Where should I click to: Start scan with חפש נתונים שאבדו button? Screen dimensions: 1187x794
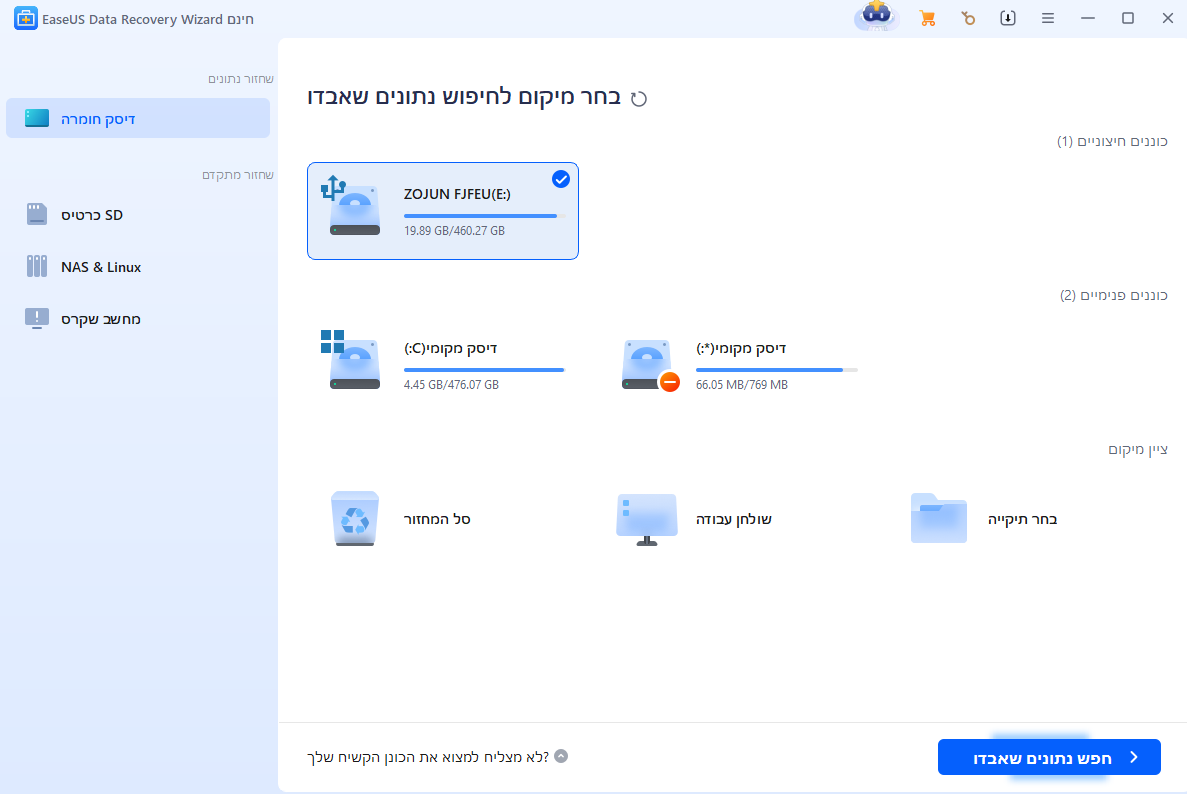[1048, 757]
